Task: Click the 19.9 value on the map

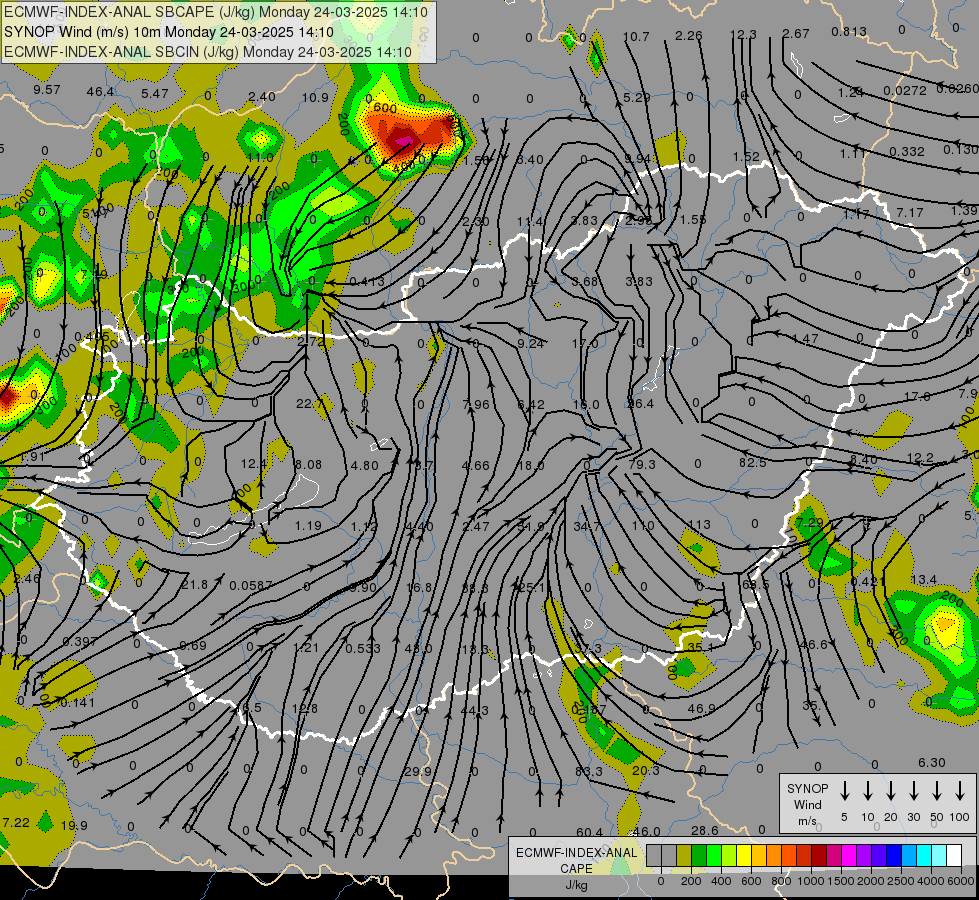Action: (x=74, y=826)
